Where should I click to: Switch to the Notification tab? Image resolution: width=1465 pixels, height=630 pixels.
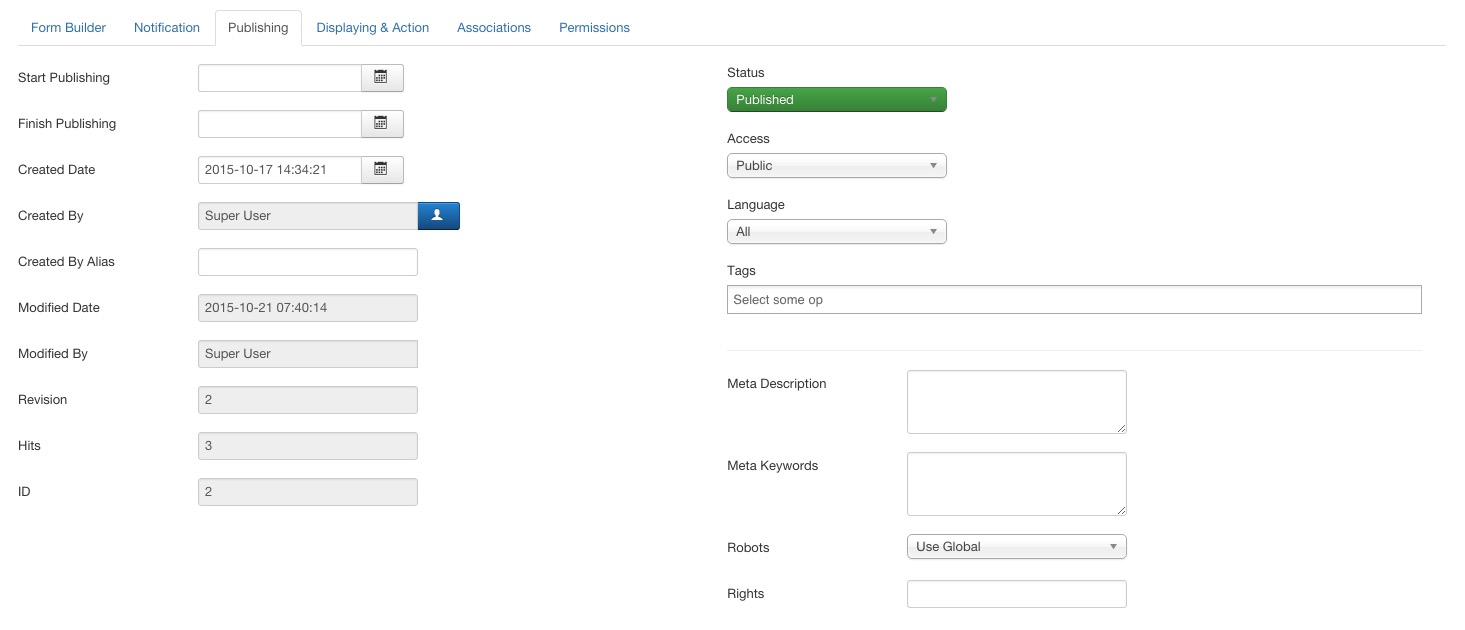click(x=167, y=28)
